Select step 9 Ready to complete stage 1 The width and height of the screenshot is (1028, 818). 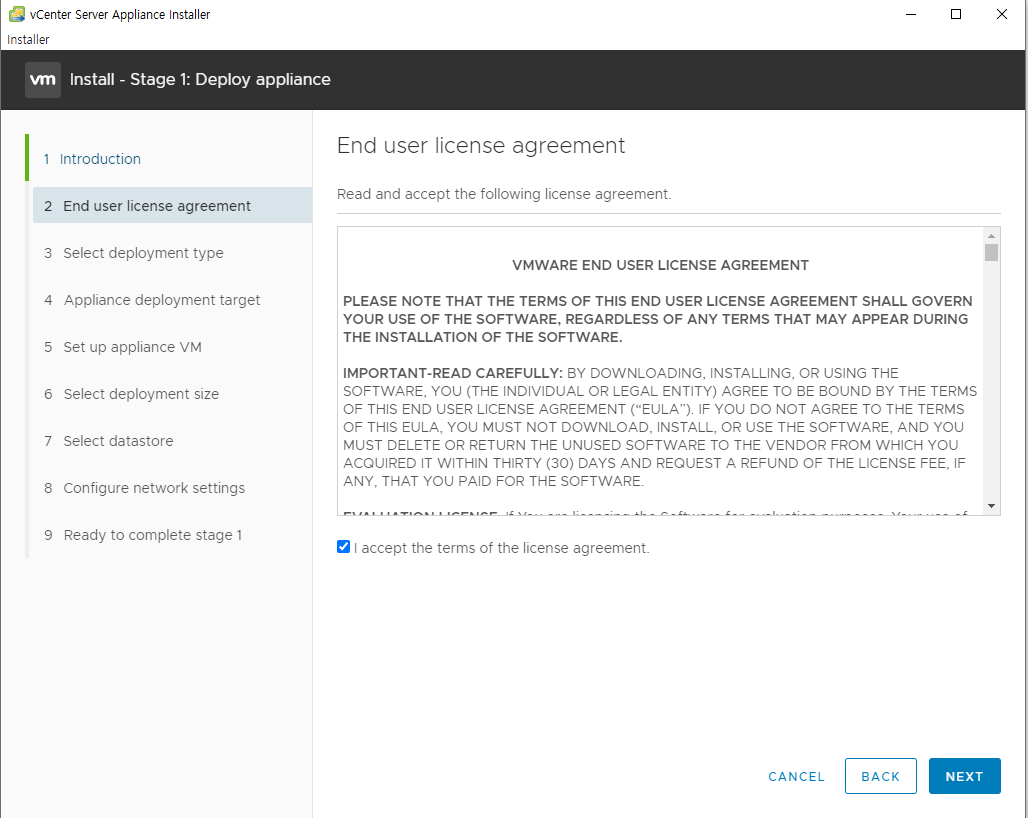tap(143, 535)
